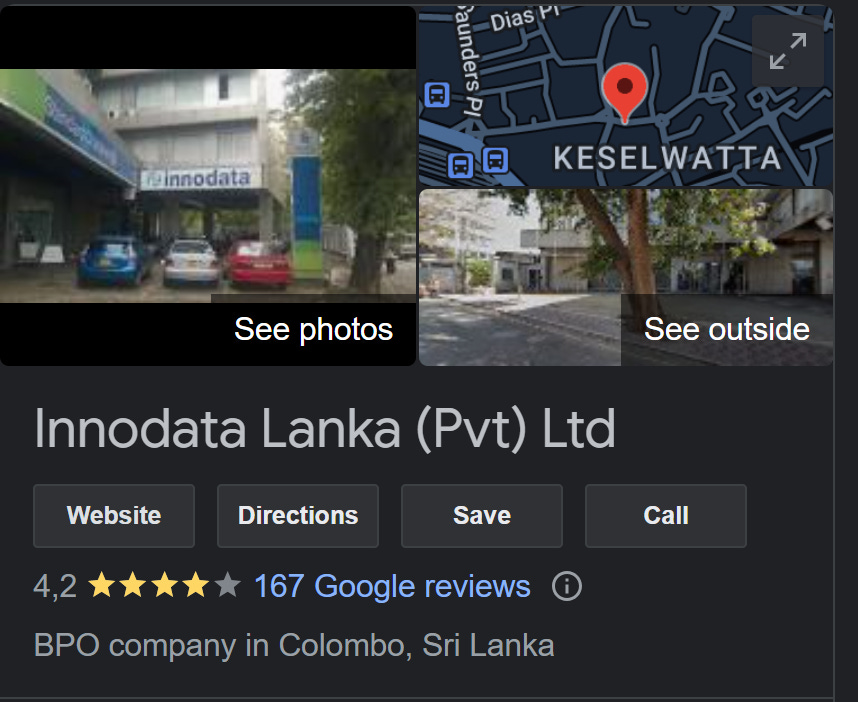Open the review info circle icon
Viewport: 858px width, 702px height.
click(x=566, y=587)
